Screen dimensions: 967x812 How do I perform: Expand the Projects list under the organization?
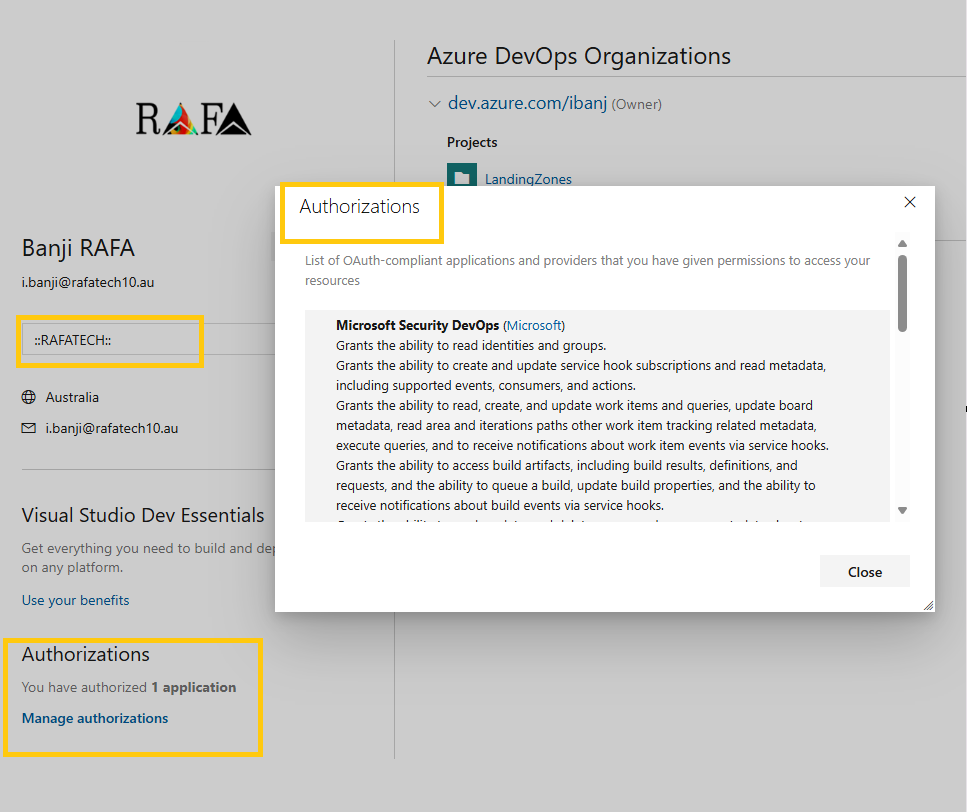click(x=471, y=142)
